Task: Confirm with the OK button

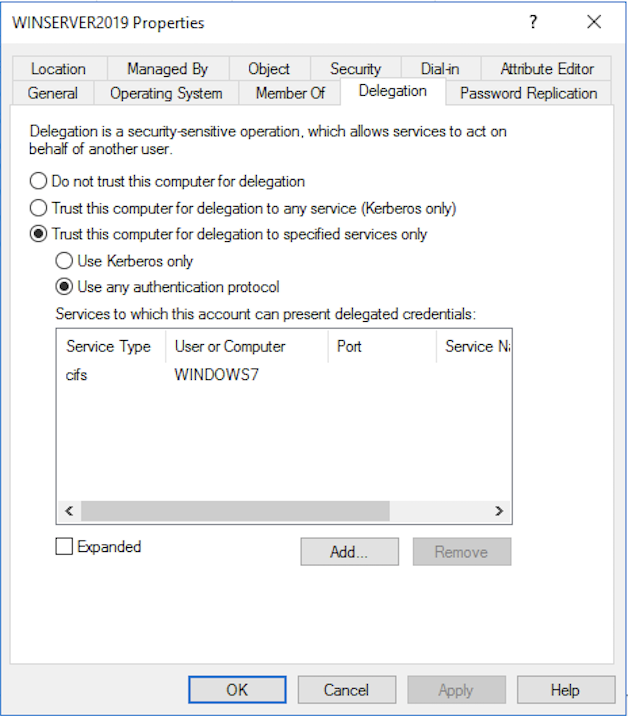Action: click(x=237, y=690)
